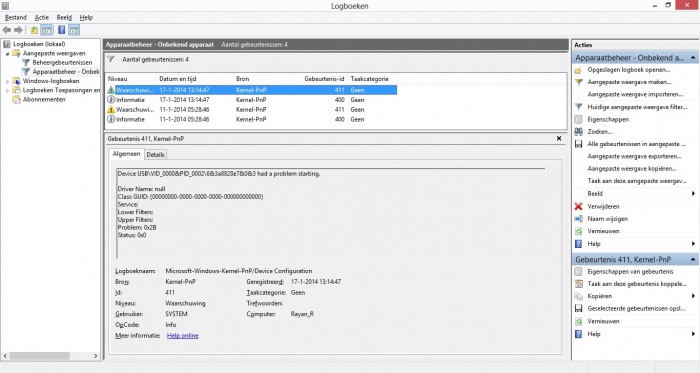Select Abonnementen in the tree
Image resolution: width=700 pixels, height=373 pixels.
click(x=44, y=99)
